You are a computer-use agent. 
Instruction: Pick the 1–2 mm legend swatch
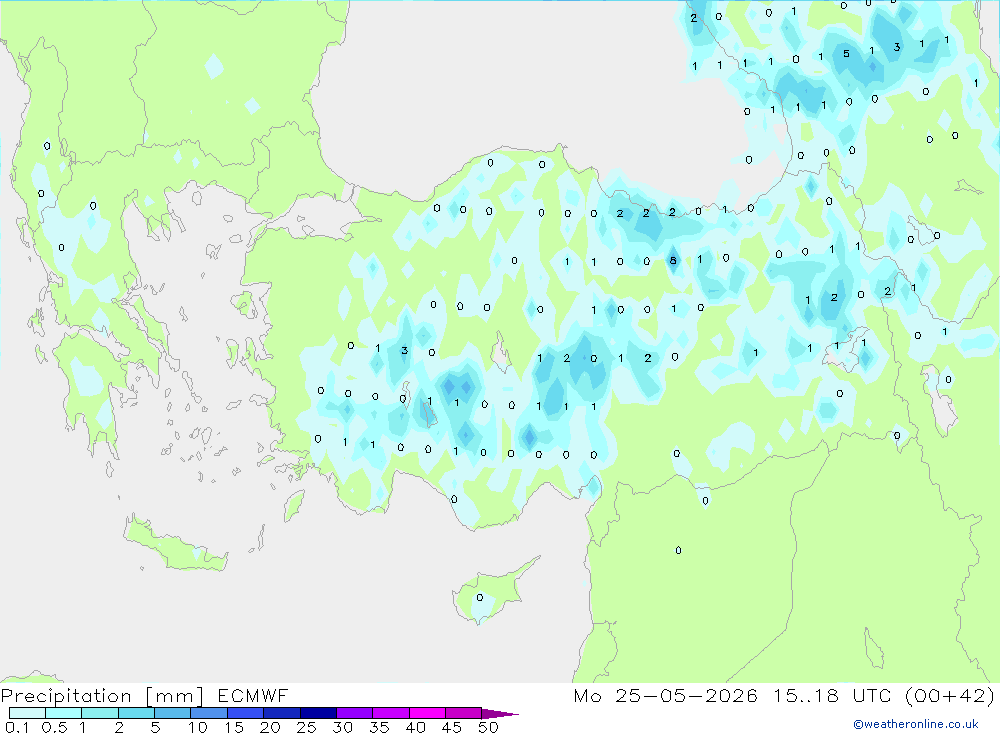point(99,713)
